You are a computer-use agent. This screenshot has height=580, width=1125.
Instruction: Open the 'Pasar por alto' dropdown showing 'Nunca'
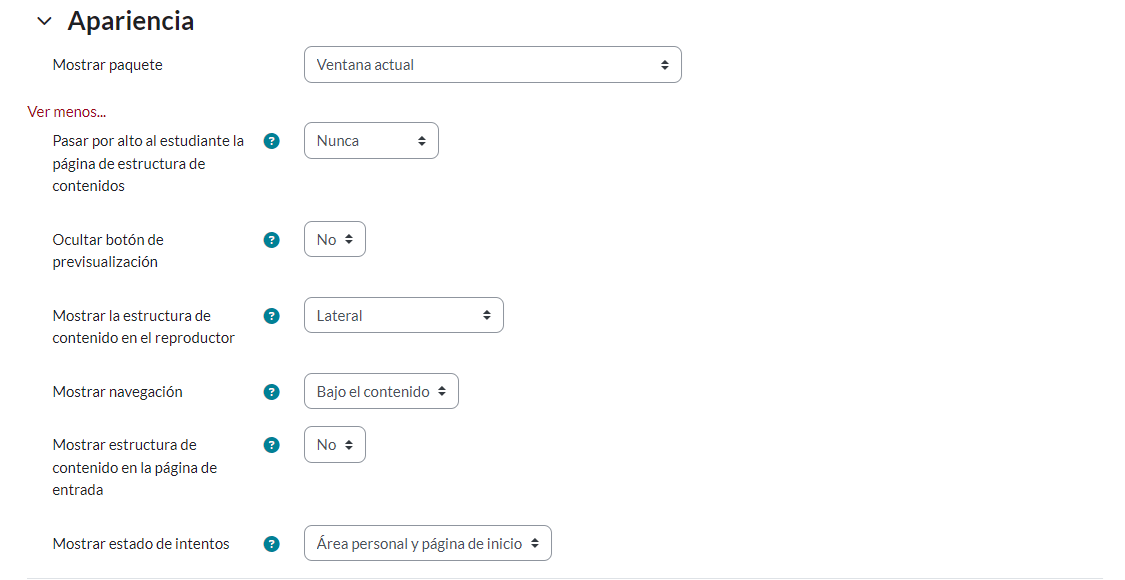pos(370,140)
